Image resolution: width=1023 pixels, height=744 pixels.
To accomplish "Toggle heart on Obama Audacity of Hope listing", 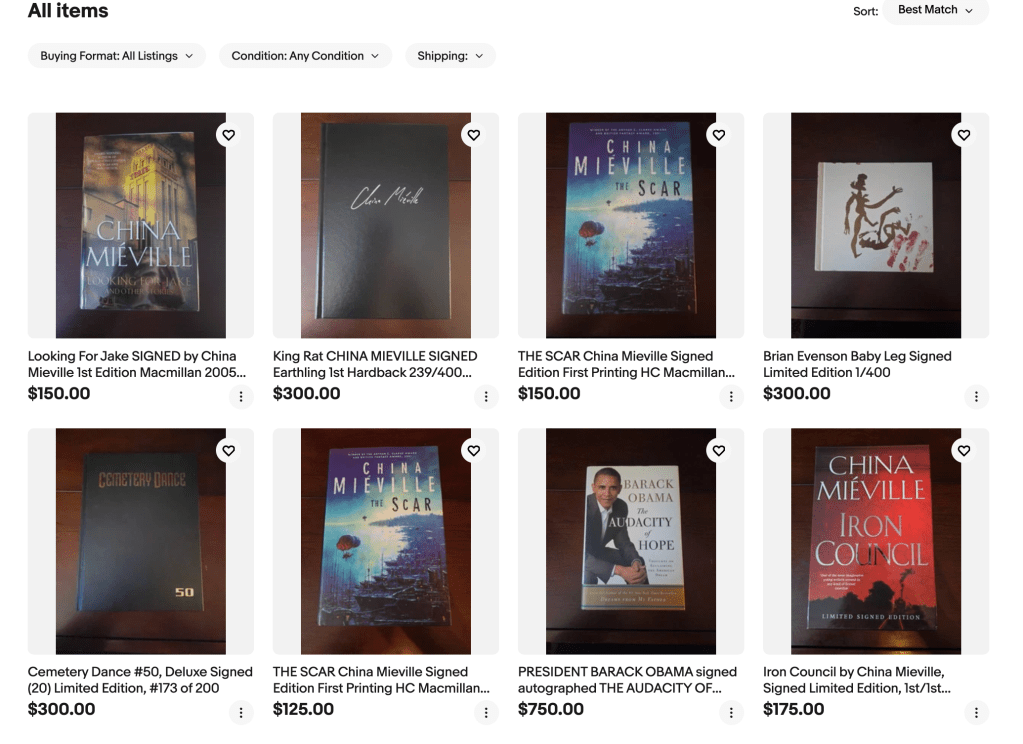I will click(x=719, y=450).
